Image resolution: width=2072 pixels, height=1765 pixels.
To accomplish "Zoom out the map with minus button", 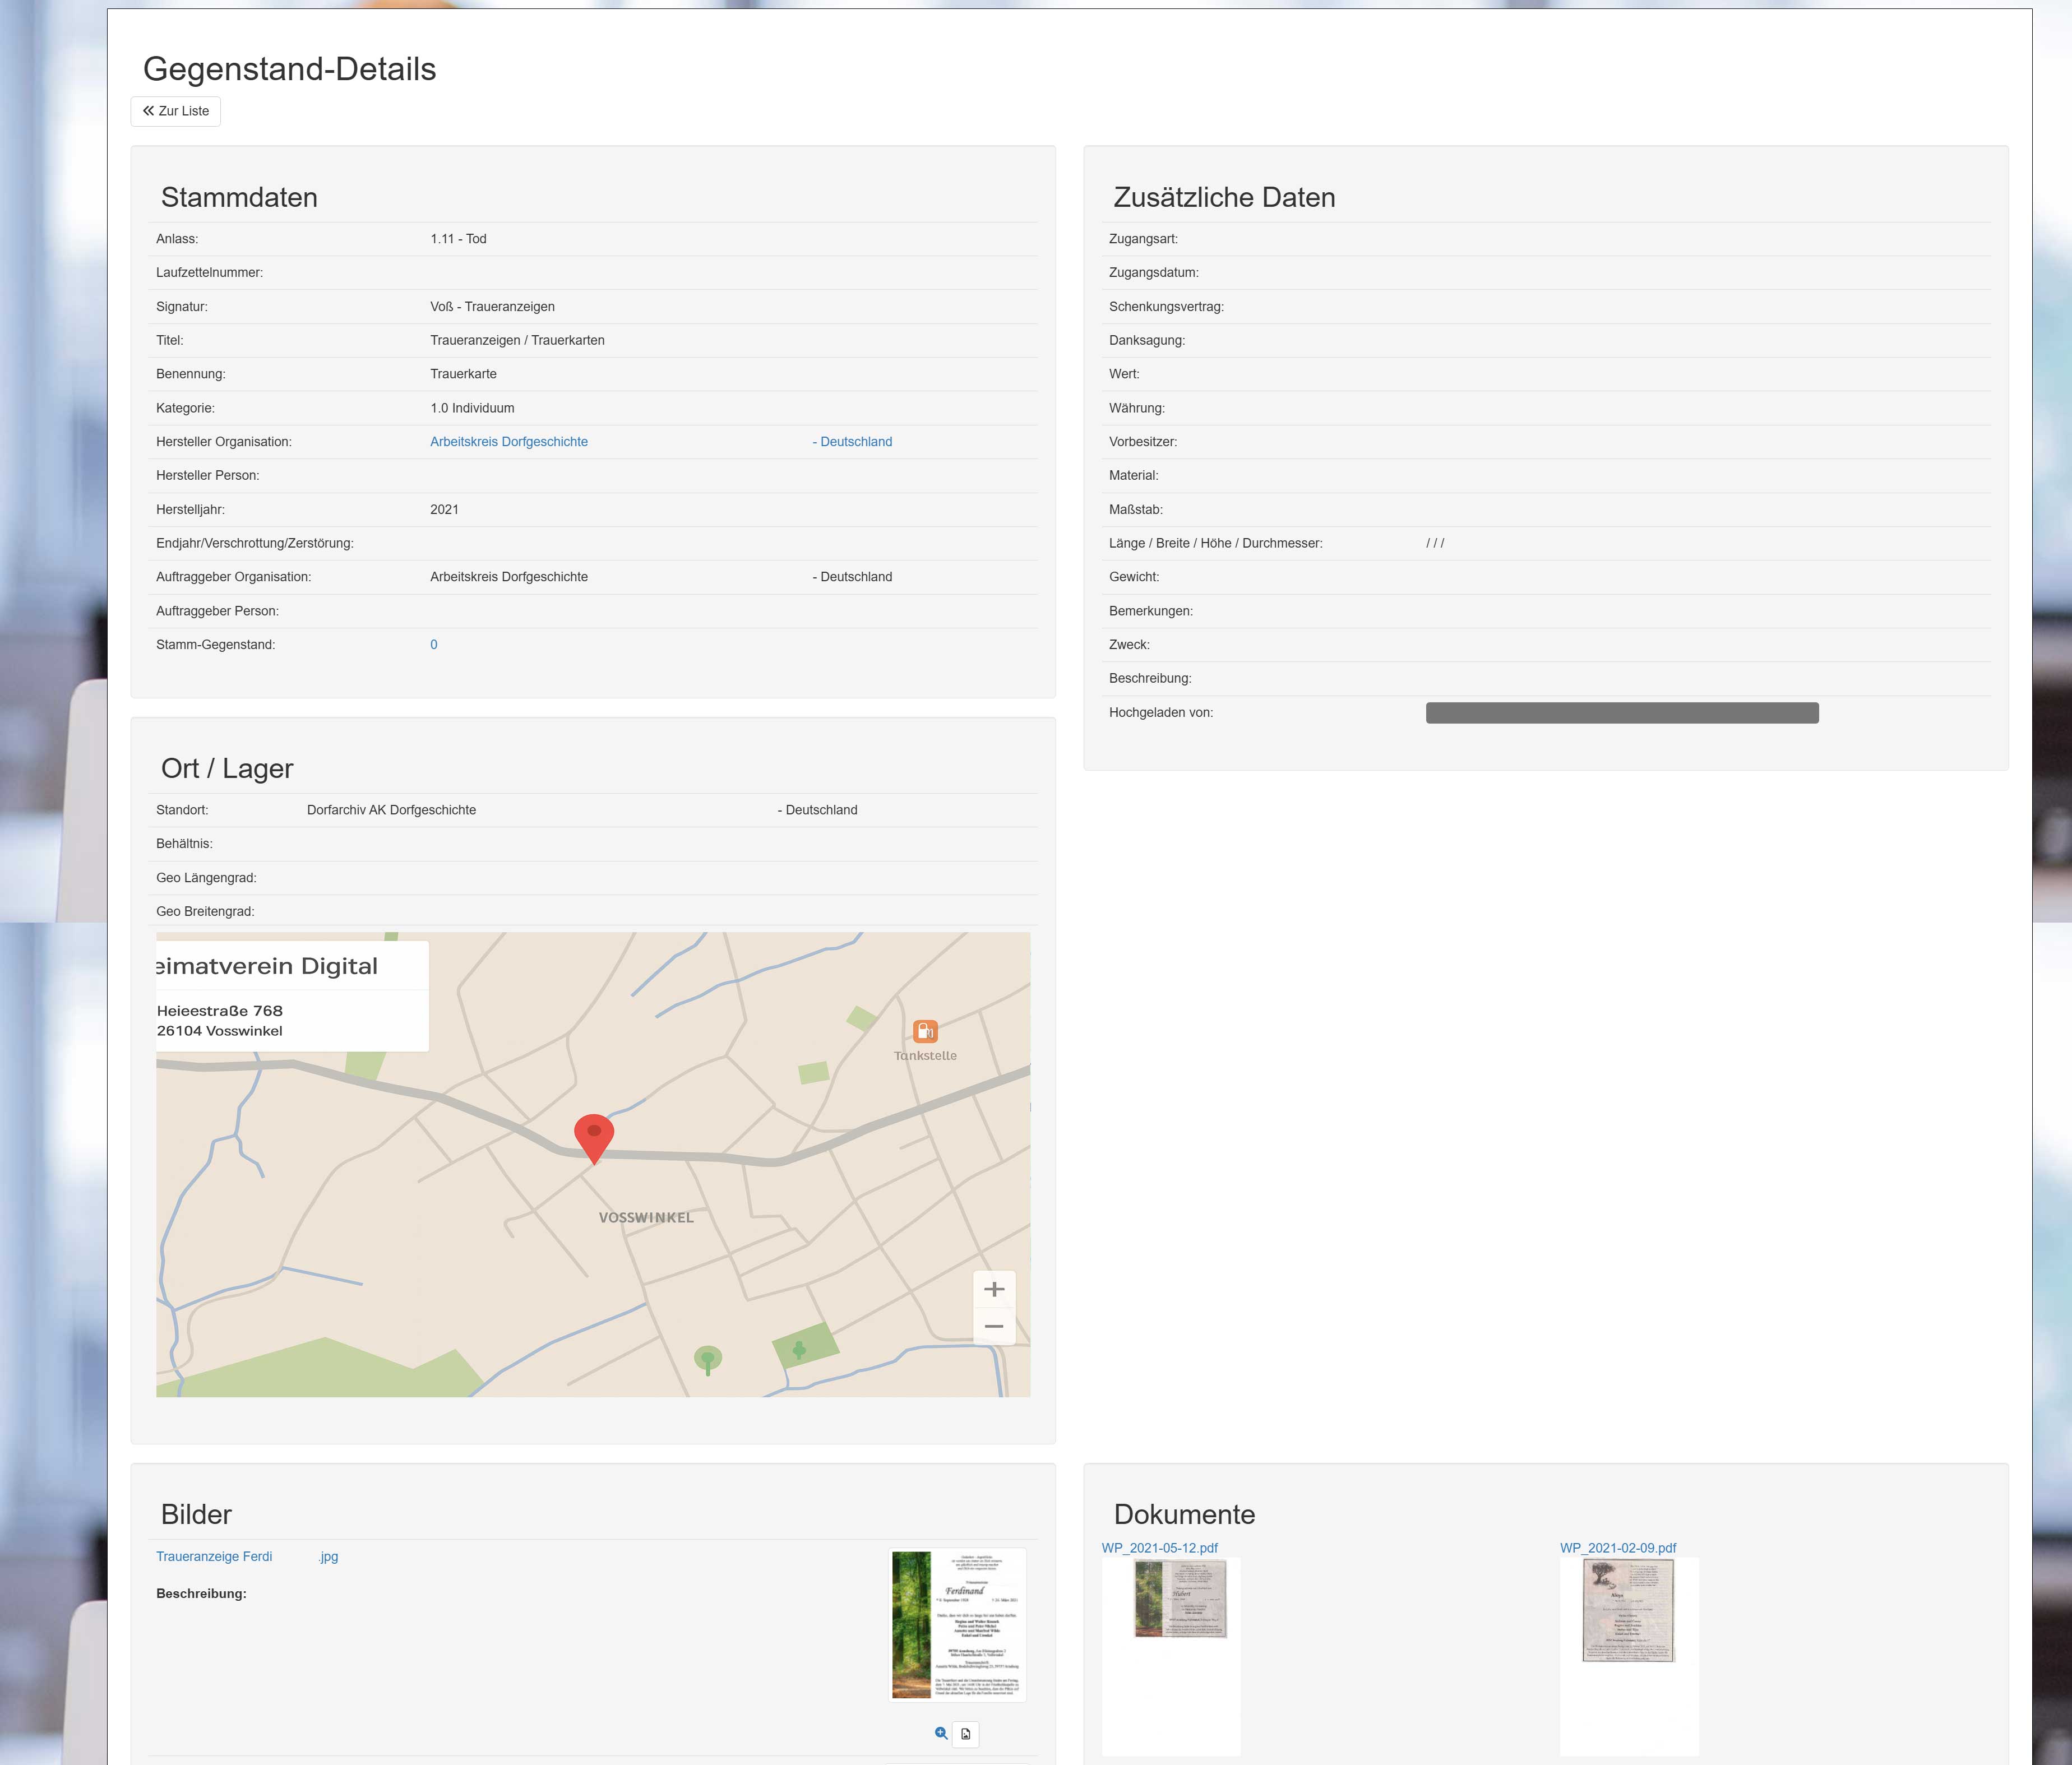I will click(993, 1327).
